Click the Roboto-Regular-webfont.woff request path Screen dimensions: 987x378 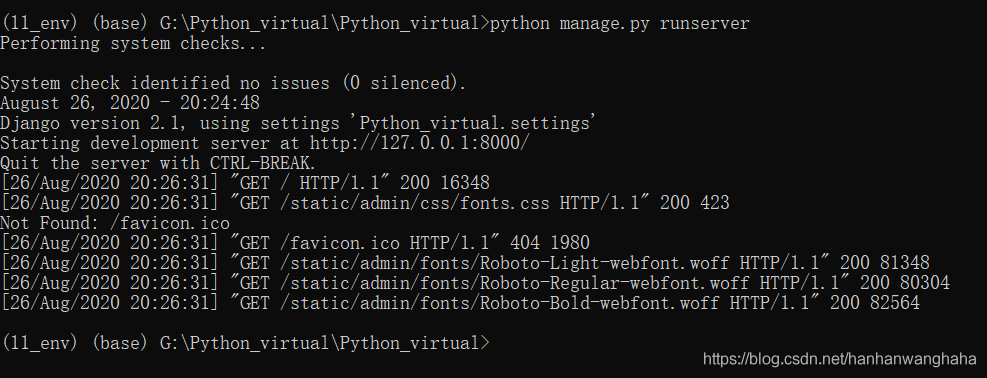[515, 282]
